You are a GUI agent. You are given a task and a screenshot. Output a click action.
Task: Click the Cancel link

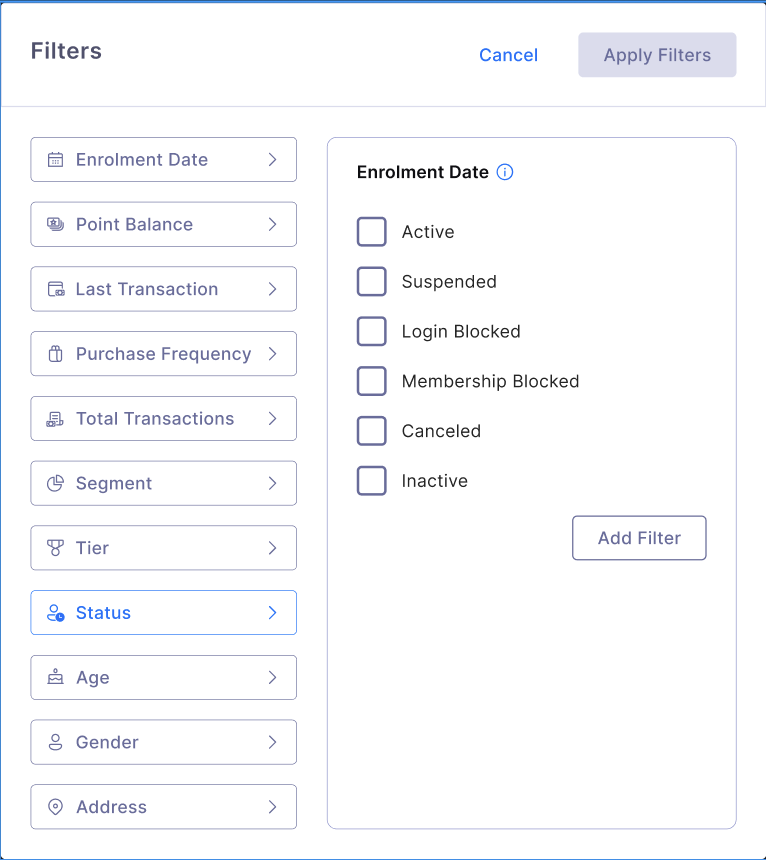(508, 56)
